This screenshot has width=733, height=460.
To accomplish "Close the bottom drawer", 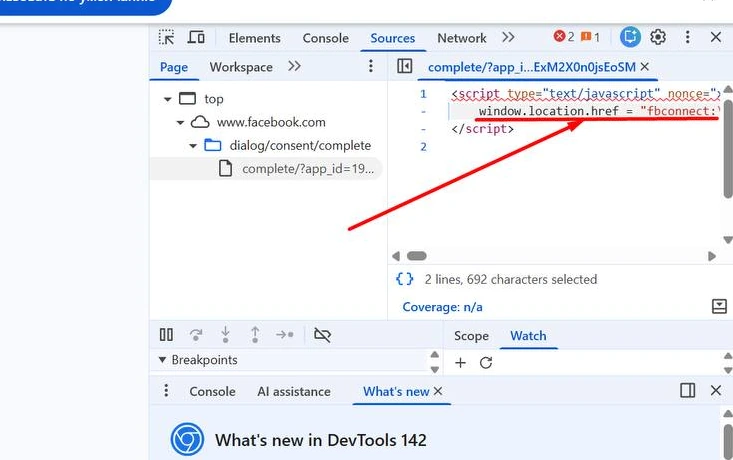I will (x=716, y=390).
